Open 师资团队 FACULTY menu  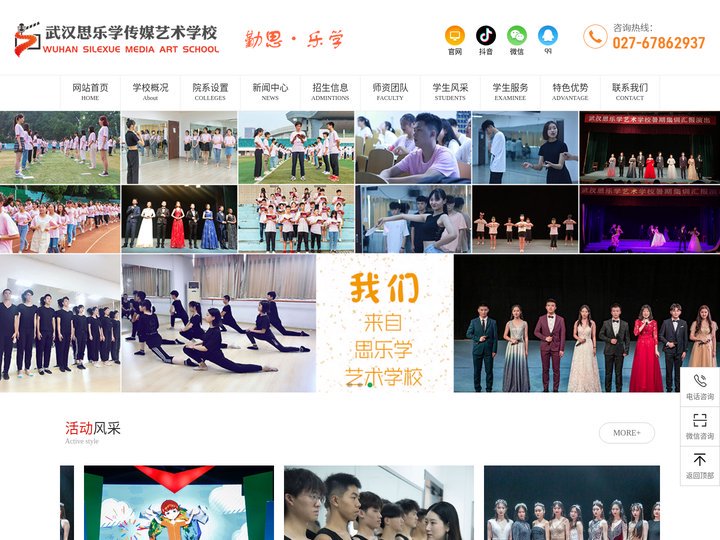pyautogui.click(x=390, y=91)
